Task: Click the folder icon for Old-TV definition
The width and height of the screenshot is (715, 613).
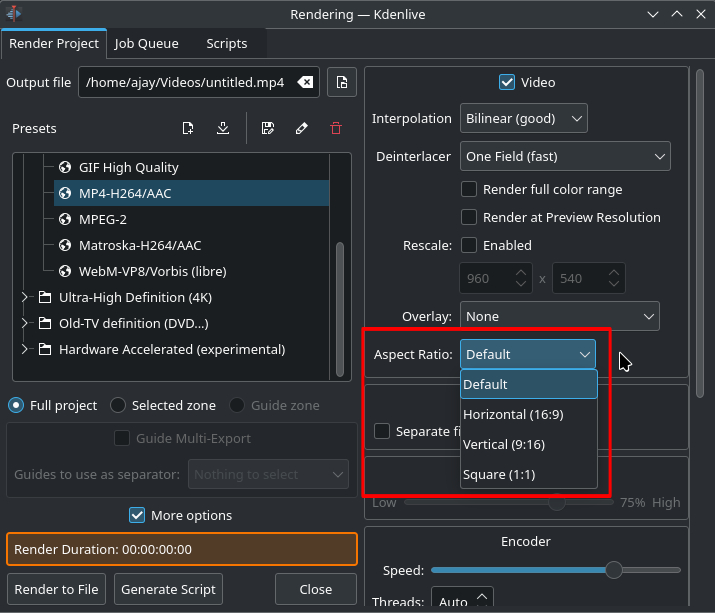Action: [x=45, y=323]
